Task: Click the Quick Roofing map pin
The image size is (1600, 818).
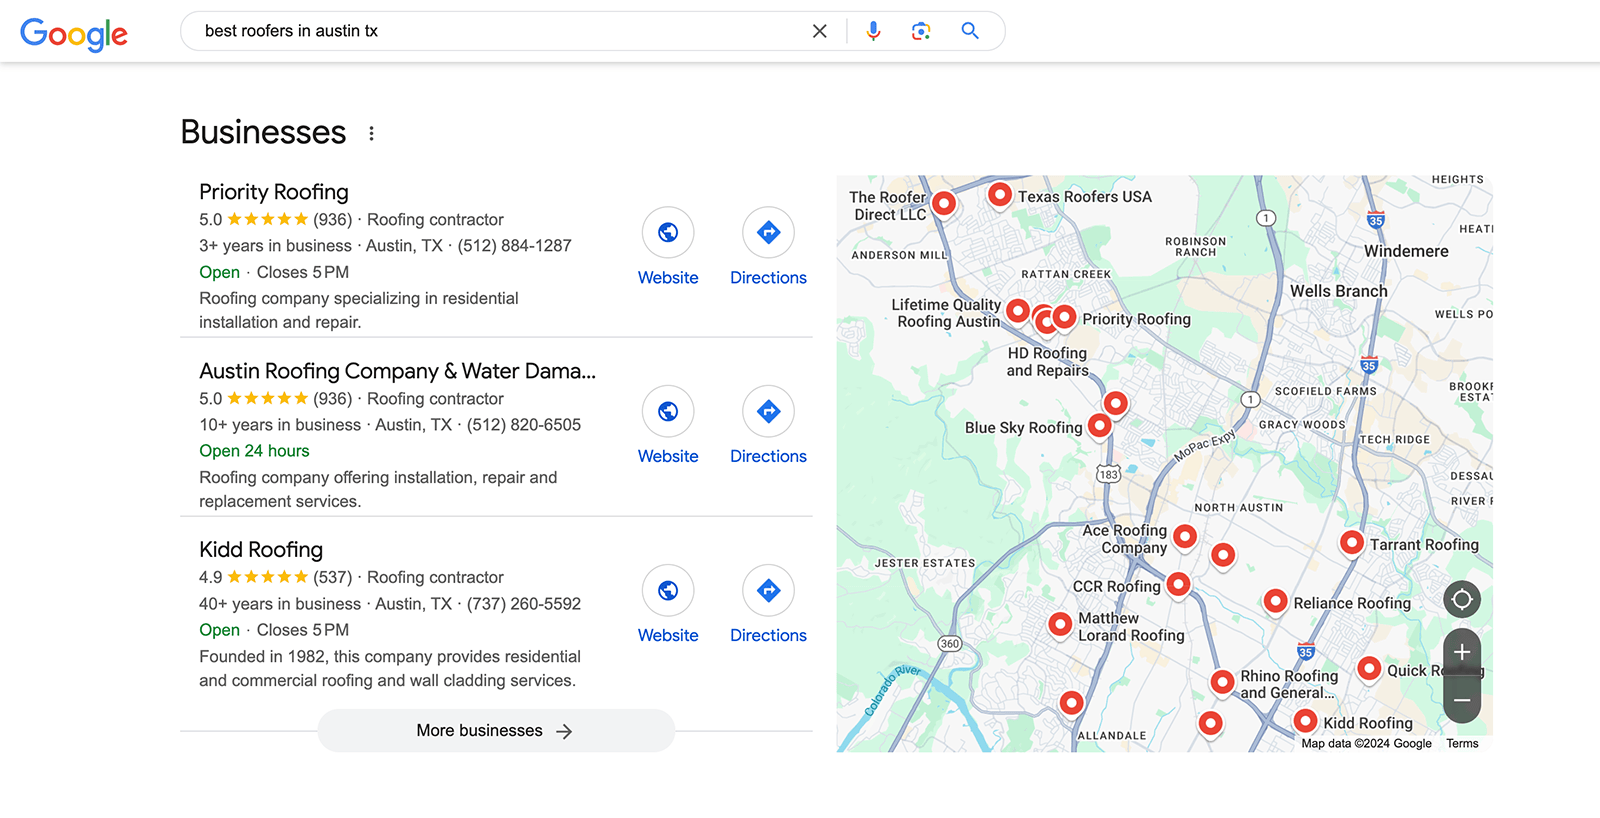Action: click(x=1369, y=668)
